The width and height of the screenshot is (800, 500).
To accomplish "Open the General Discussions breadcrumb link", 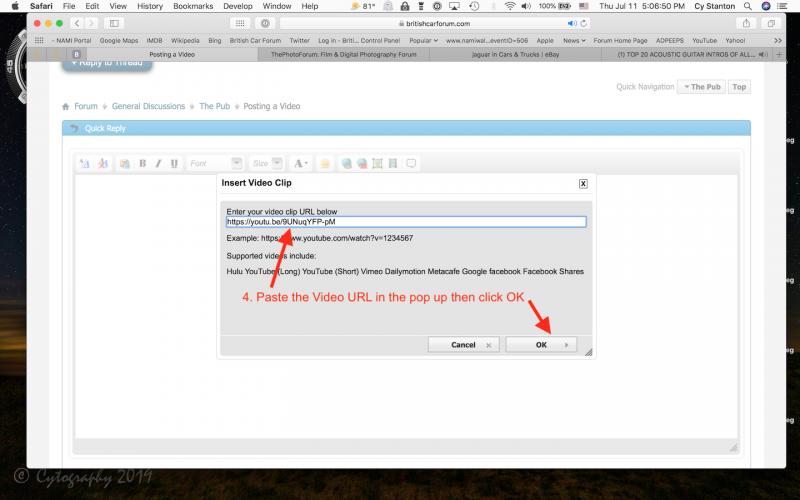I will [x=148, y=106].
